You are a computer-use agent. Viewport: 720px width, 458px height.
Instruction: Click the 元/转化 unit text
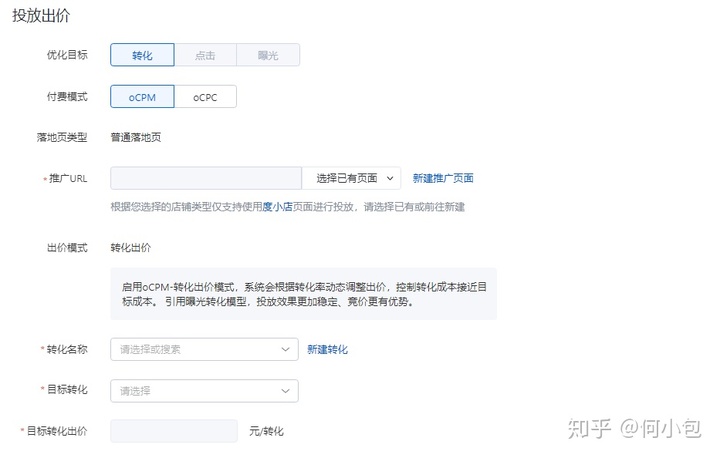click(267, 431)
